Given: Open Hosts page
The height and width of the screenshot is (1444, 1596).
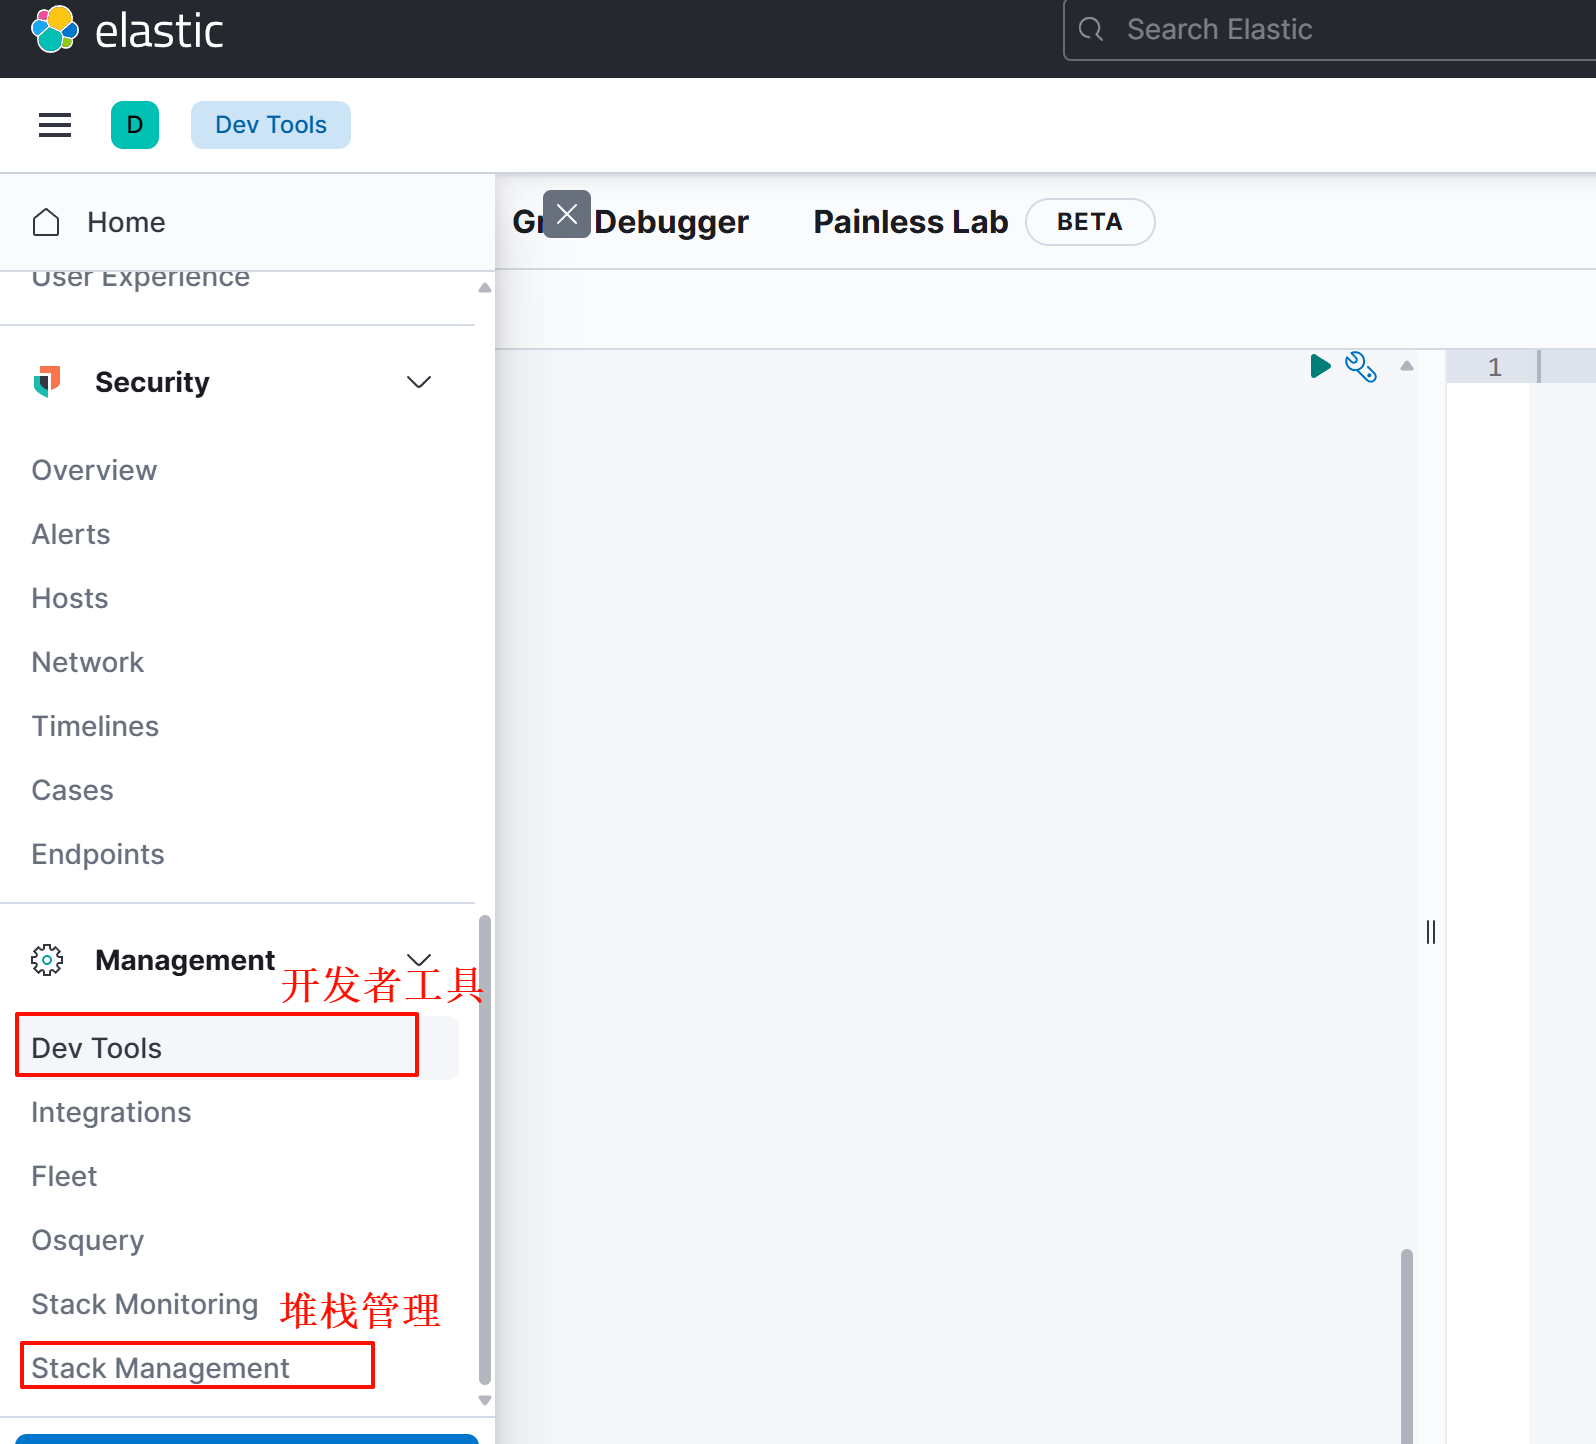Looking at the screenshot, I should pyautogui.click(x=70, y=598).
